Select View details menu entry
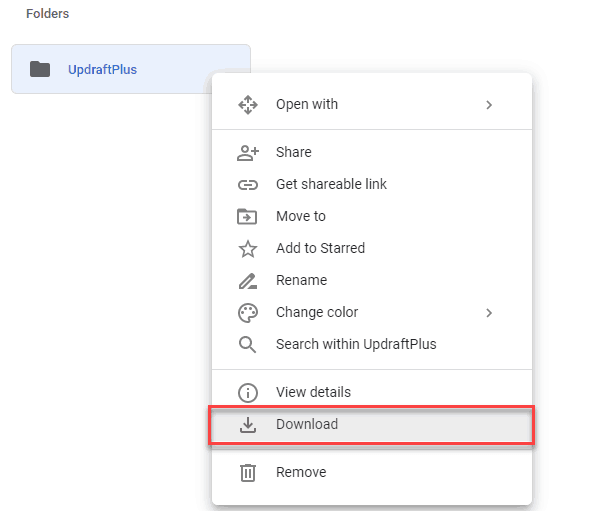This screenshot has width=609, height=511. tap(372, 392)
